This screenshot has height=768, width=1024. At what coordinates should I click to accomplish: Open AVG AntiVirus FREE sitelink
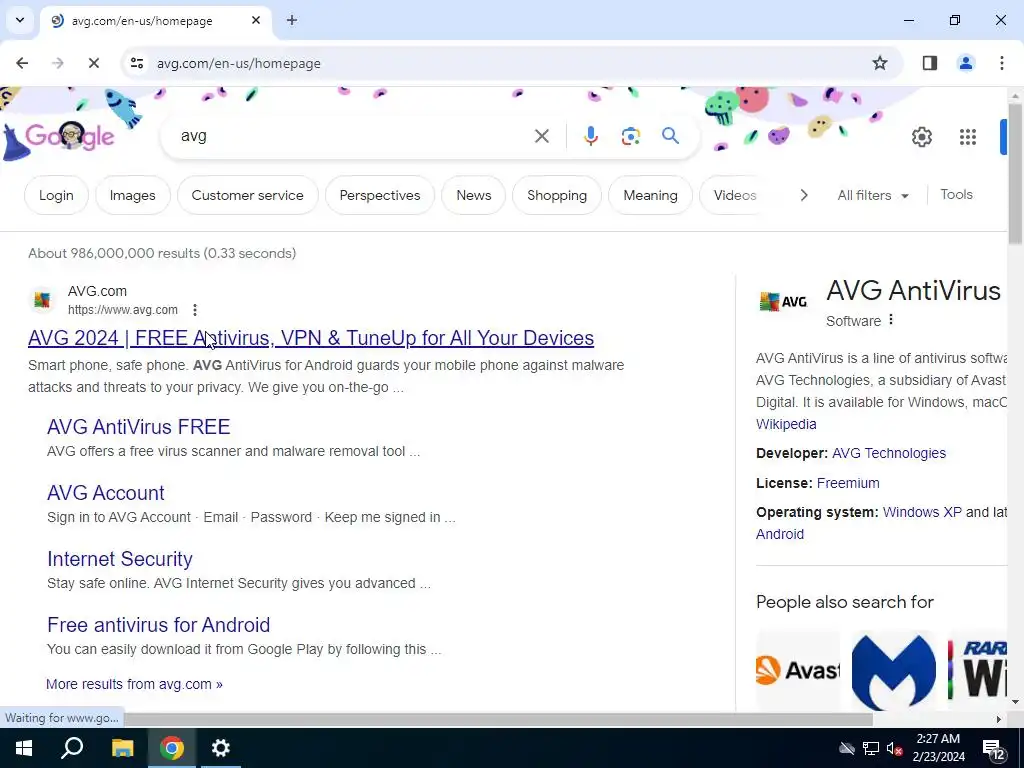click(x=138, y=426)
